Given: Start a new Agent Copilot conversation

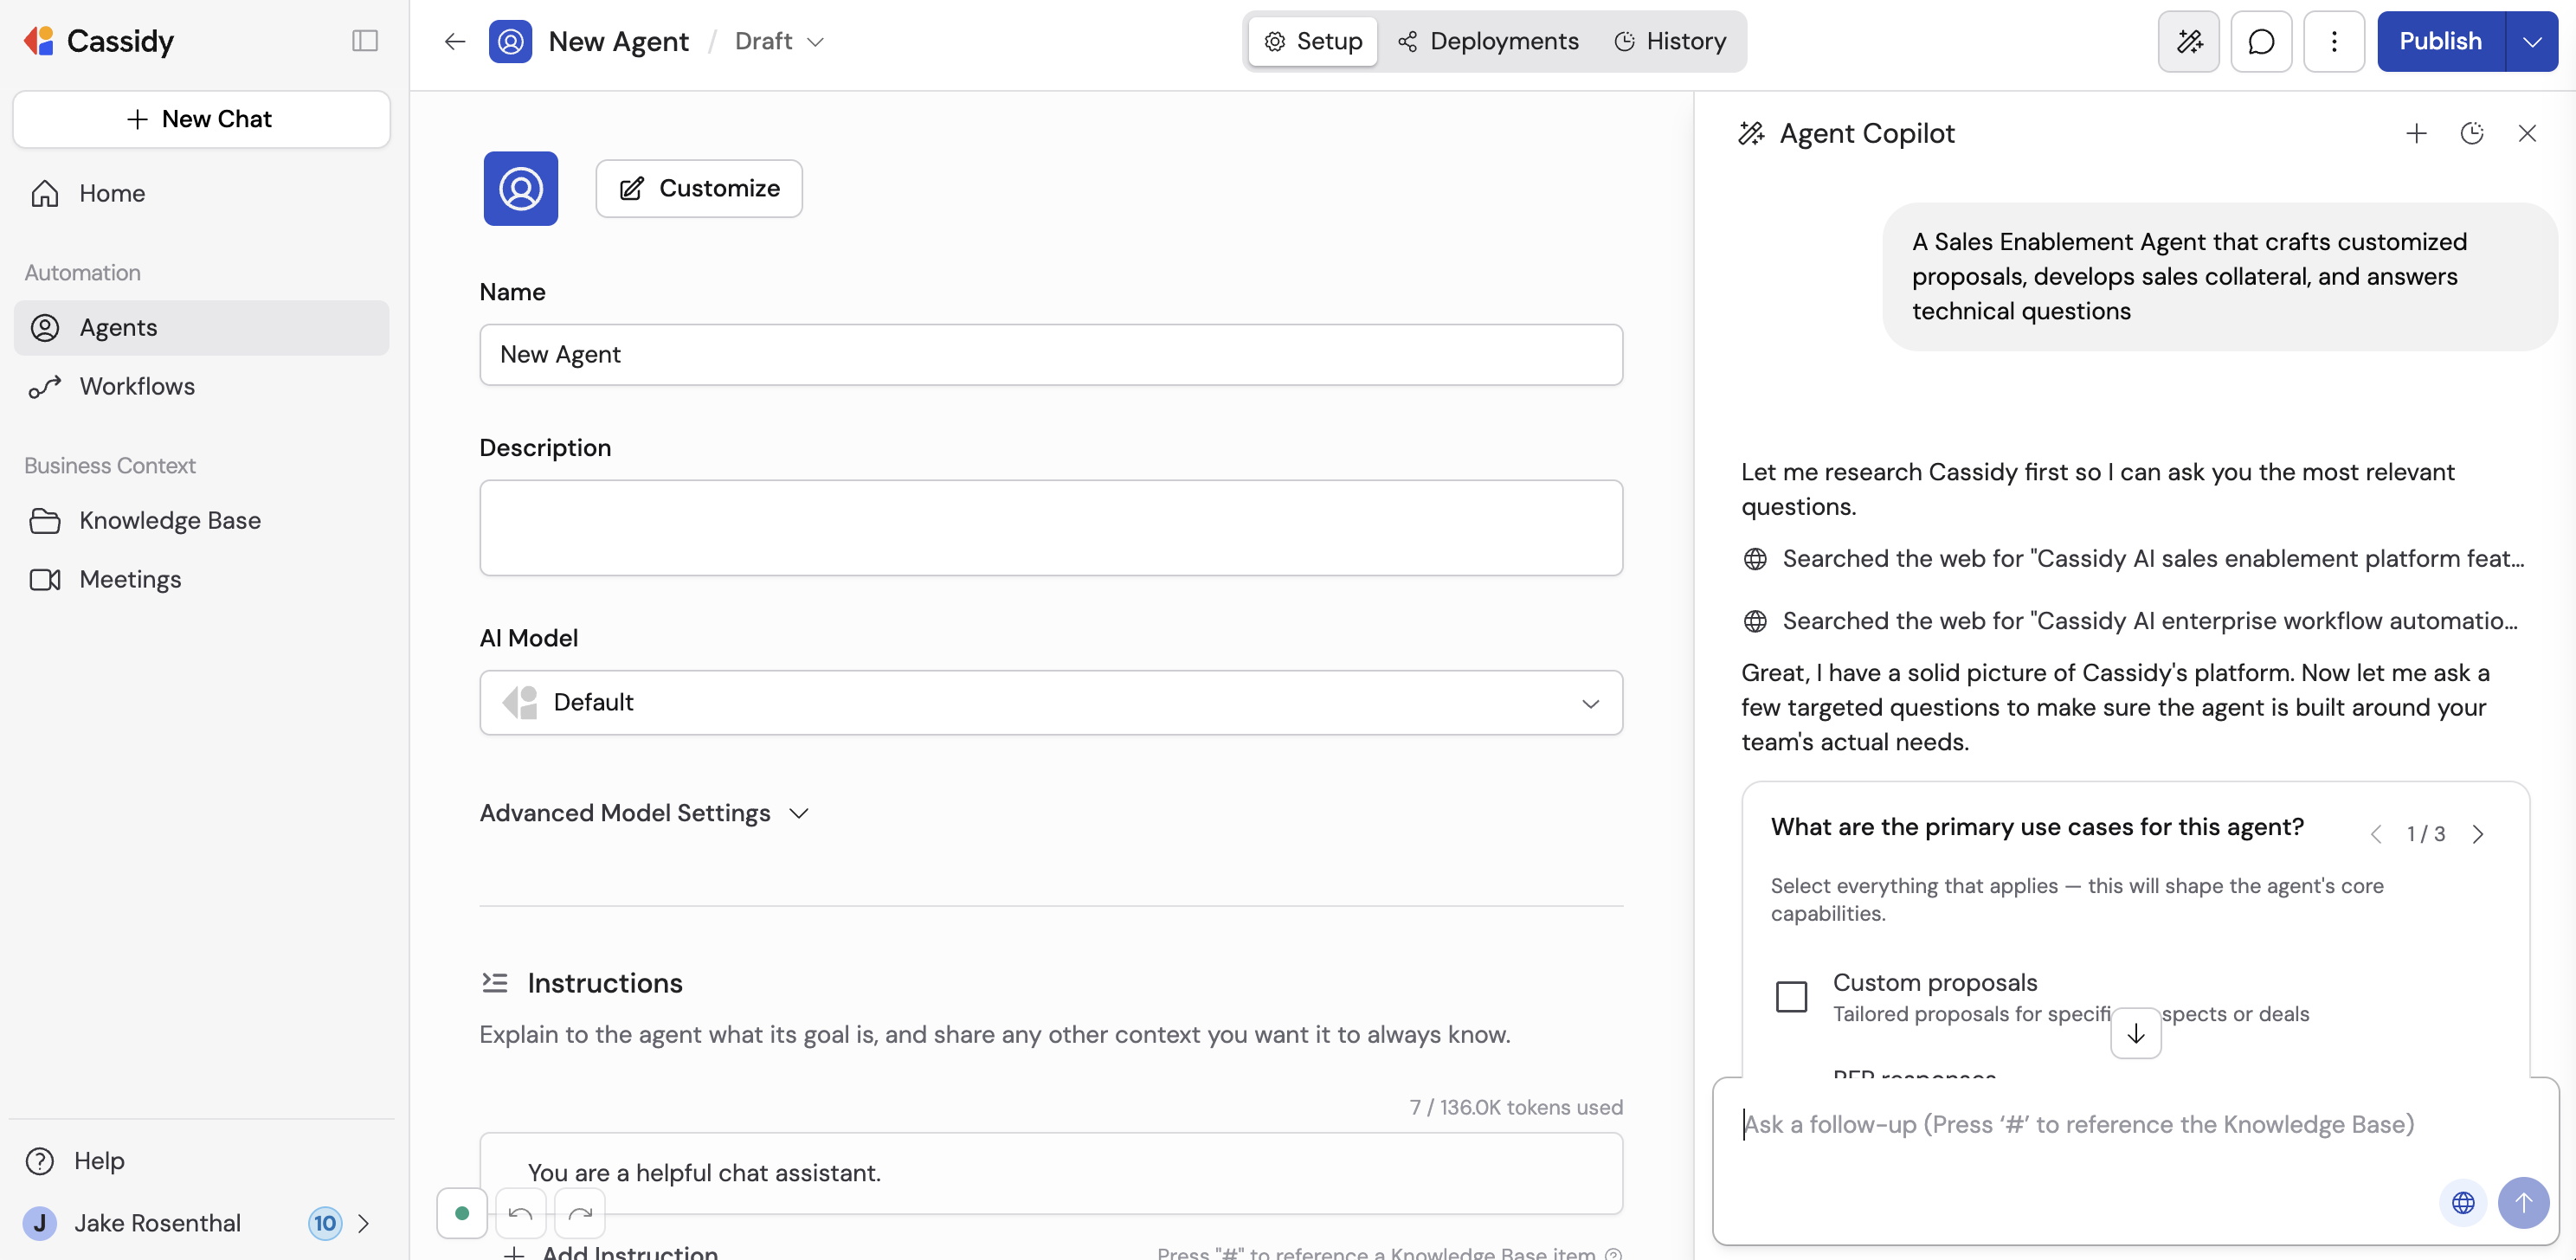Looking at the screenshot, I should pyautogui.click(x=2416, y=132).
